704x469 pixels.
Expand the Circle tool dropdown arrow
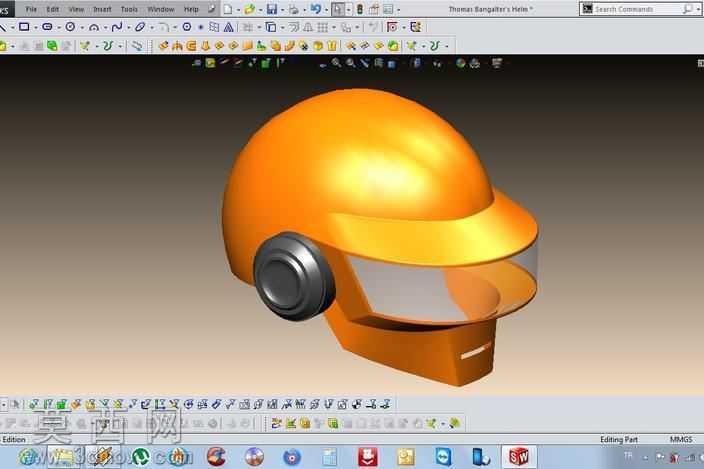82,28
